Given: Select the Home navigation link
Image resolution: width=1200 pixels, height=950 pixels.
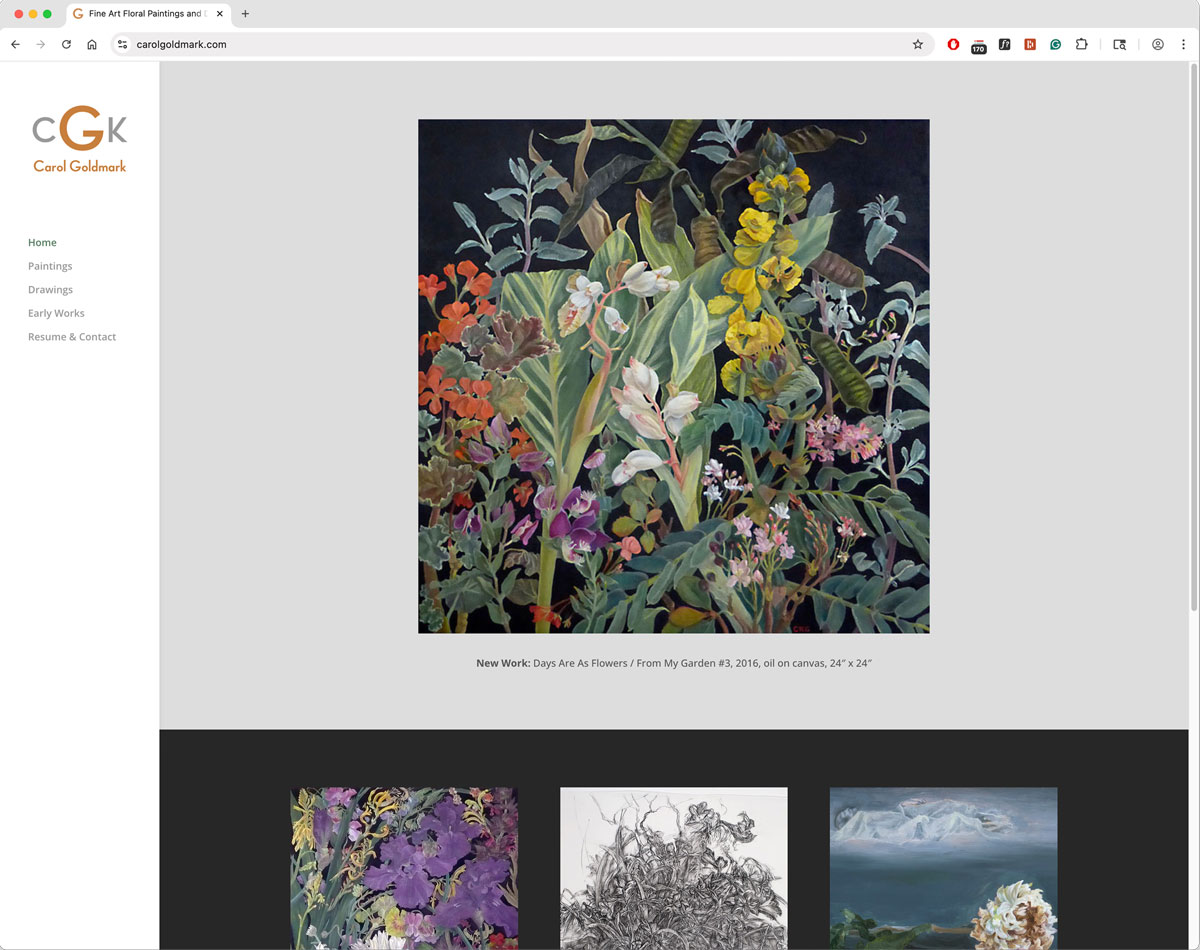Looking at the screenshot, I should coord(42,243).
